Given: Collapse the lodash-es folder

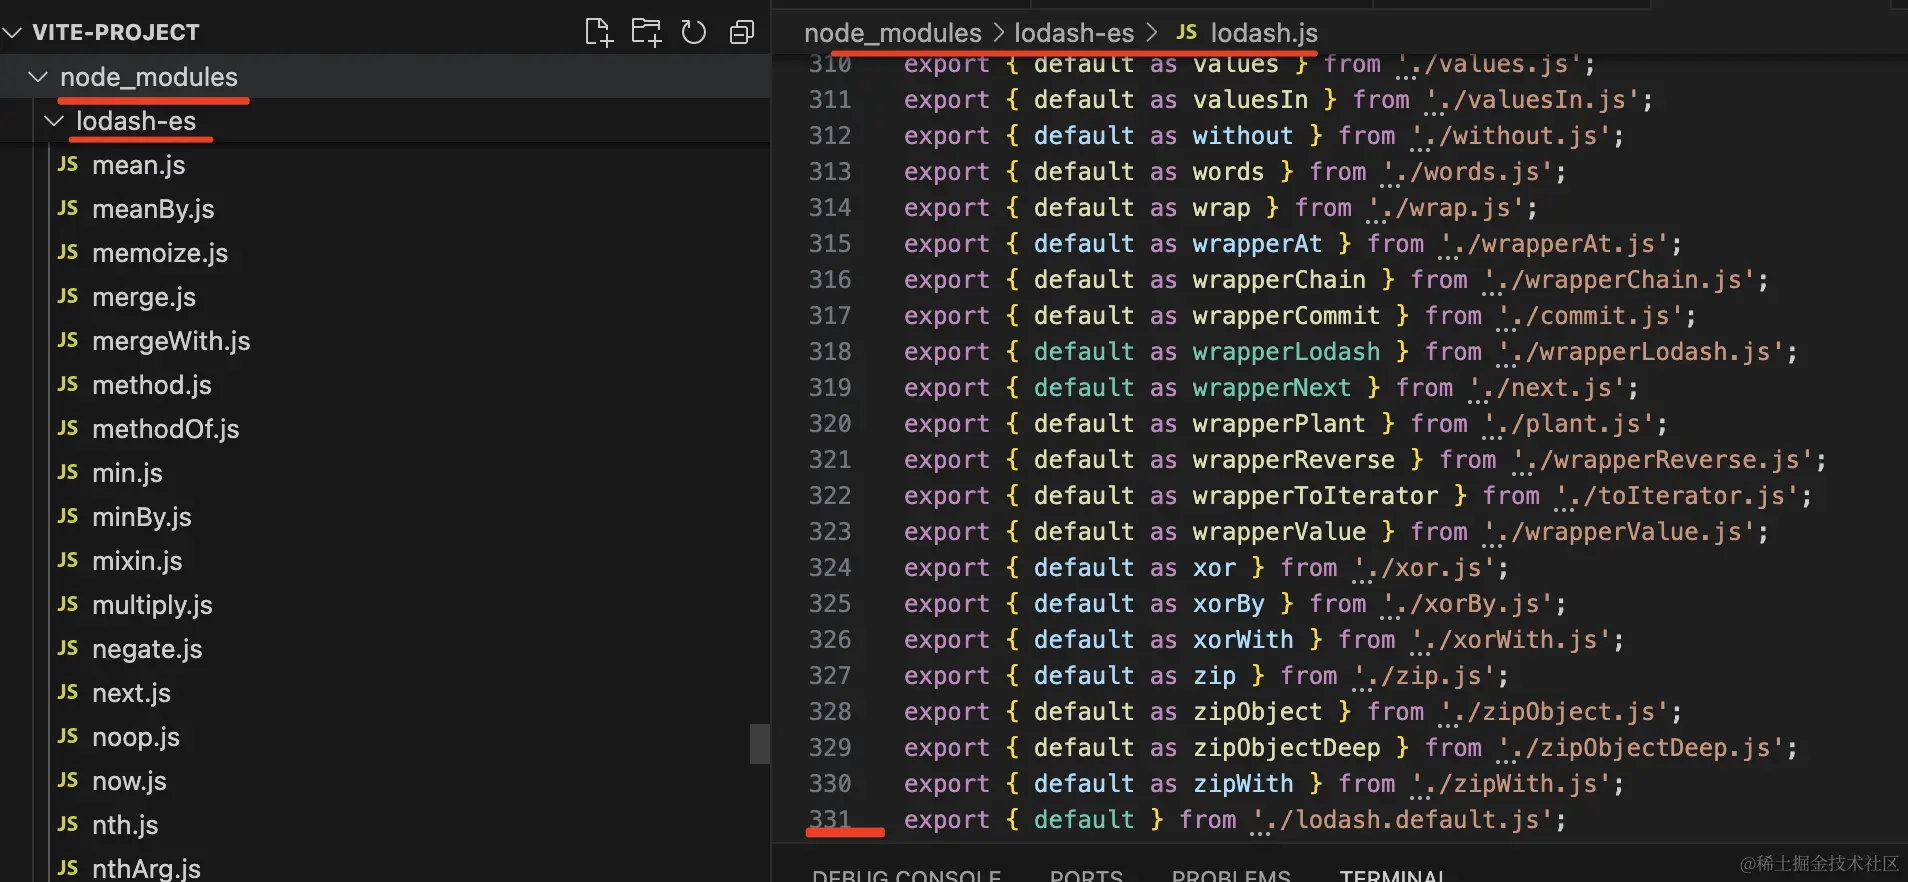Looking at the screenshot, I should pos(54,121).
